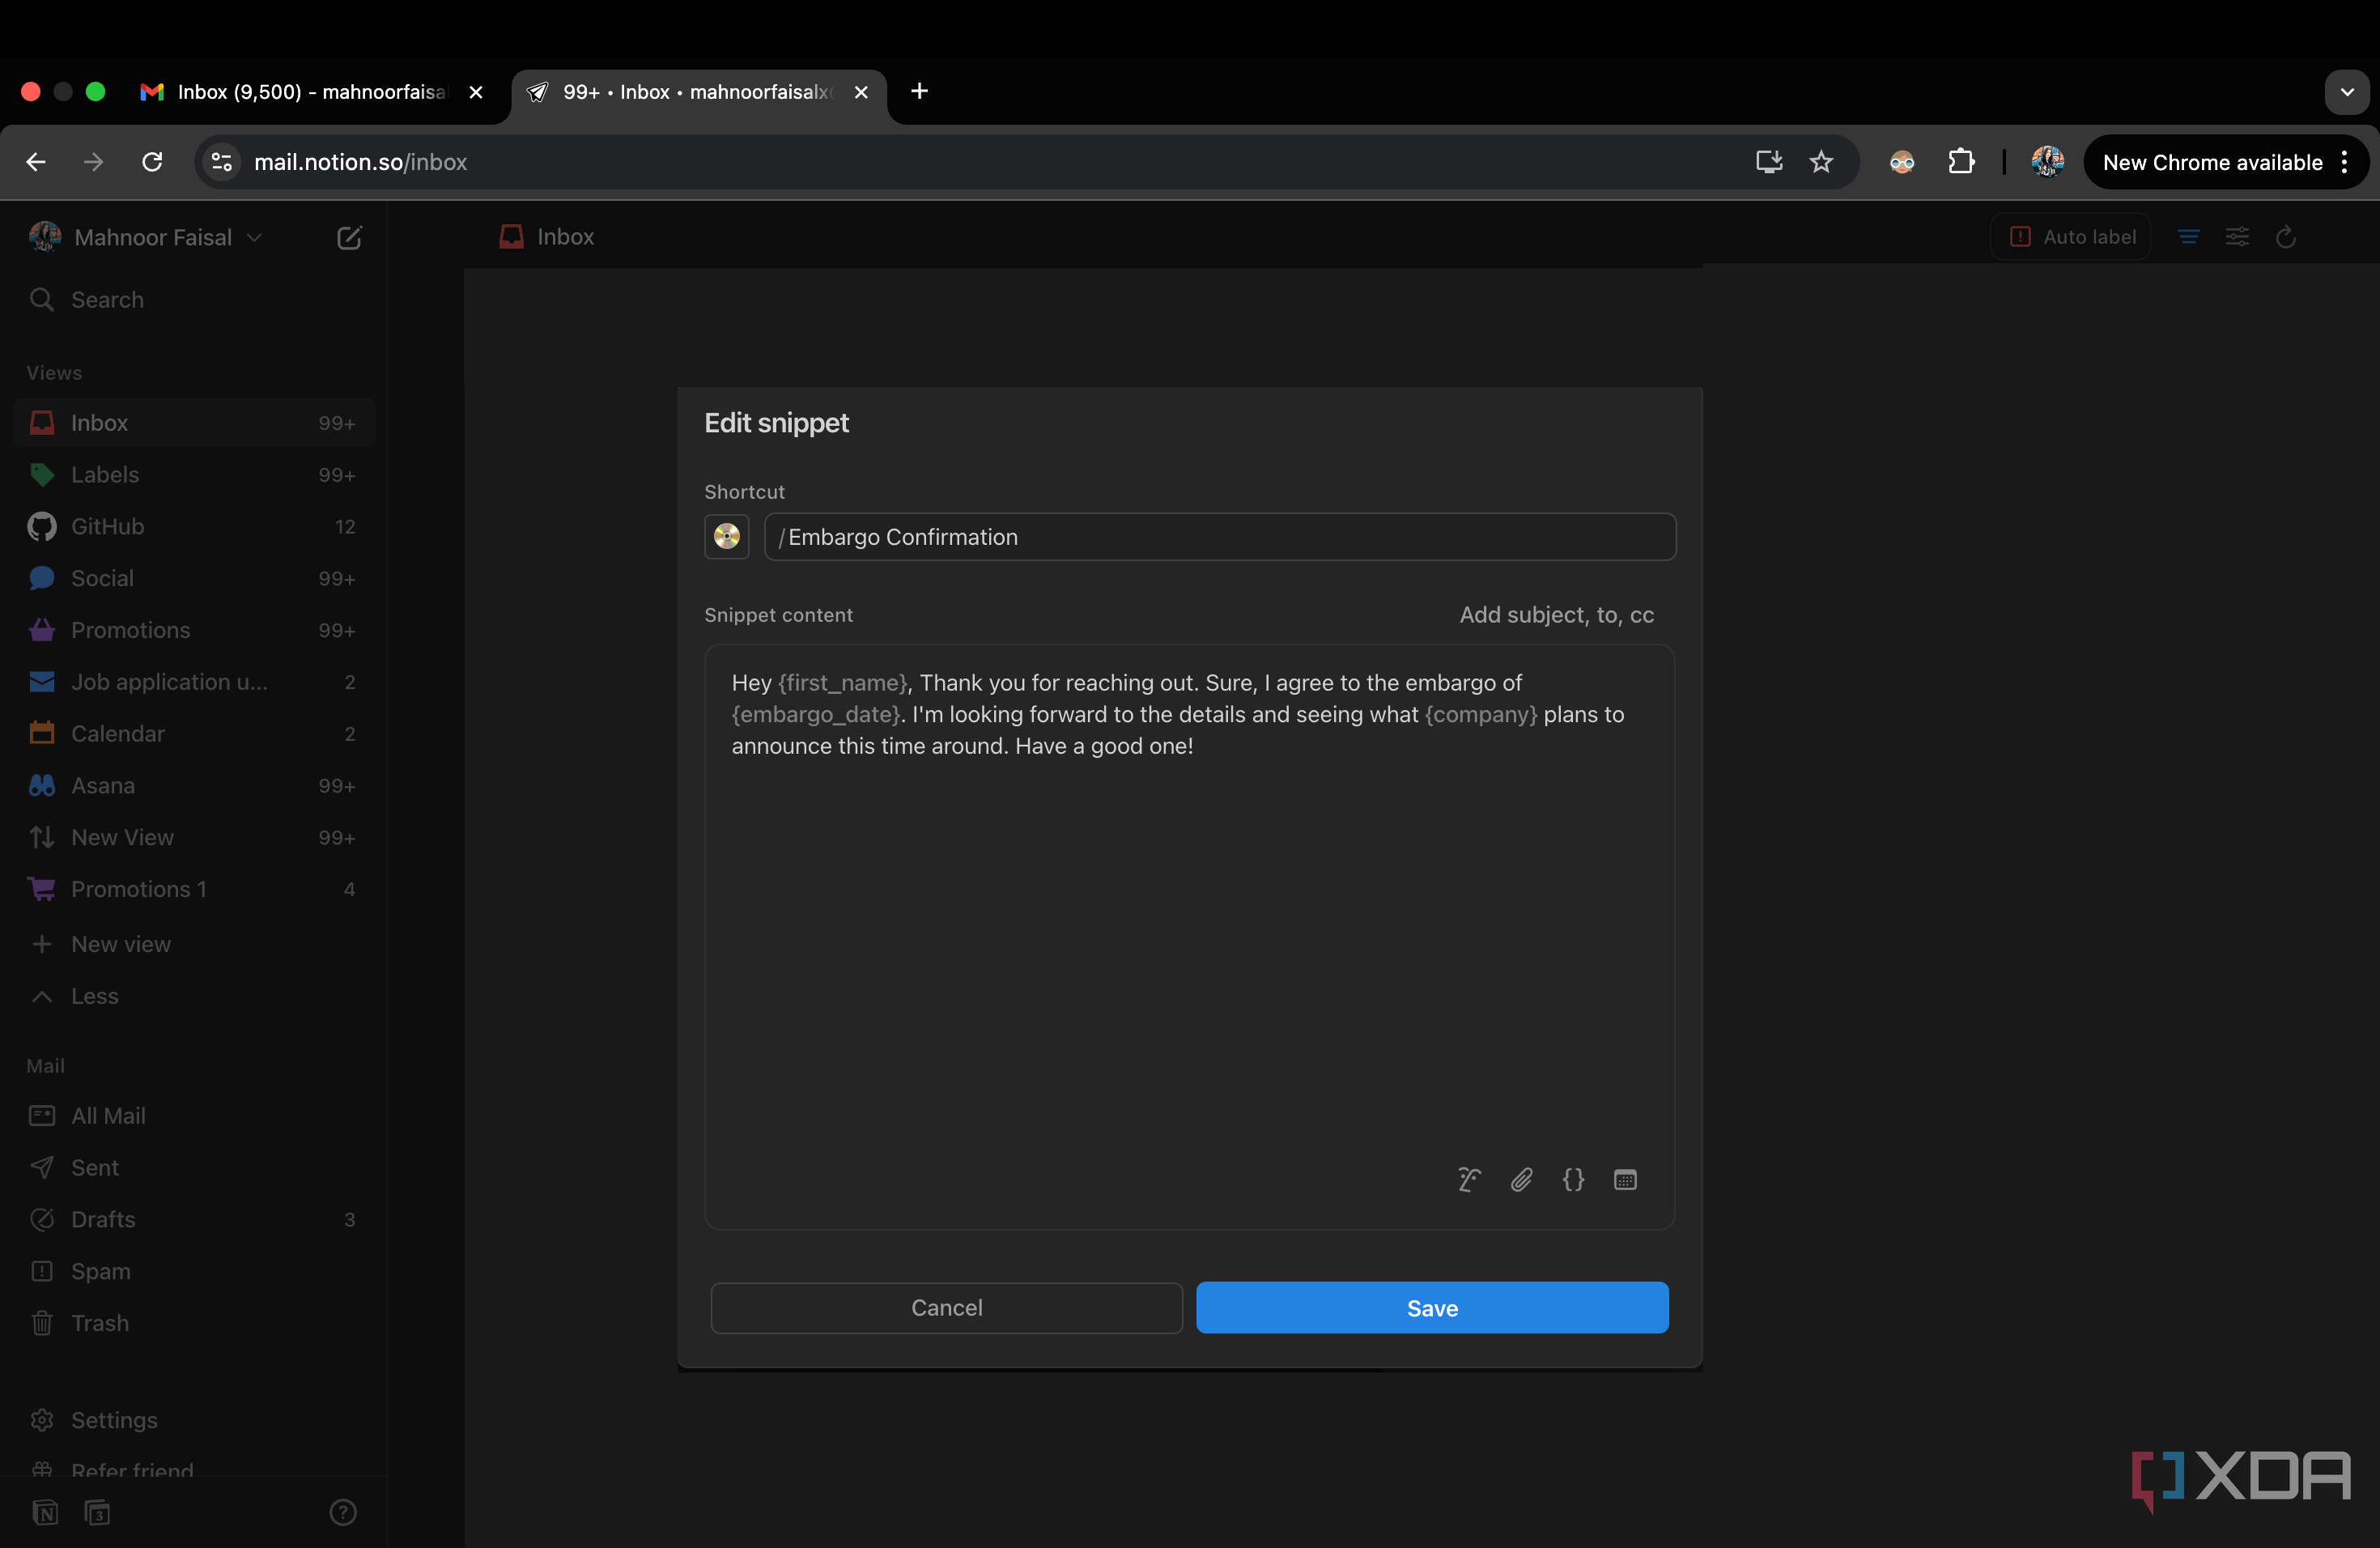This screenshot has height=1548, width=2380.
Task: Cancel editing the snippet
Action: point(946,1308)
